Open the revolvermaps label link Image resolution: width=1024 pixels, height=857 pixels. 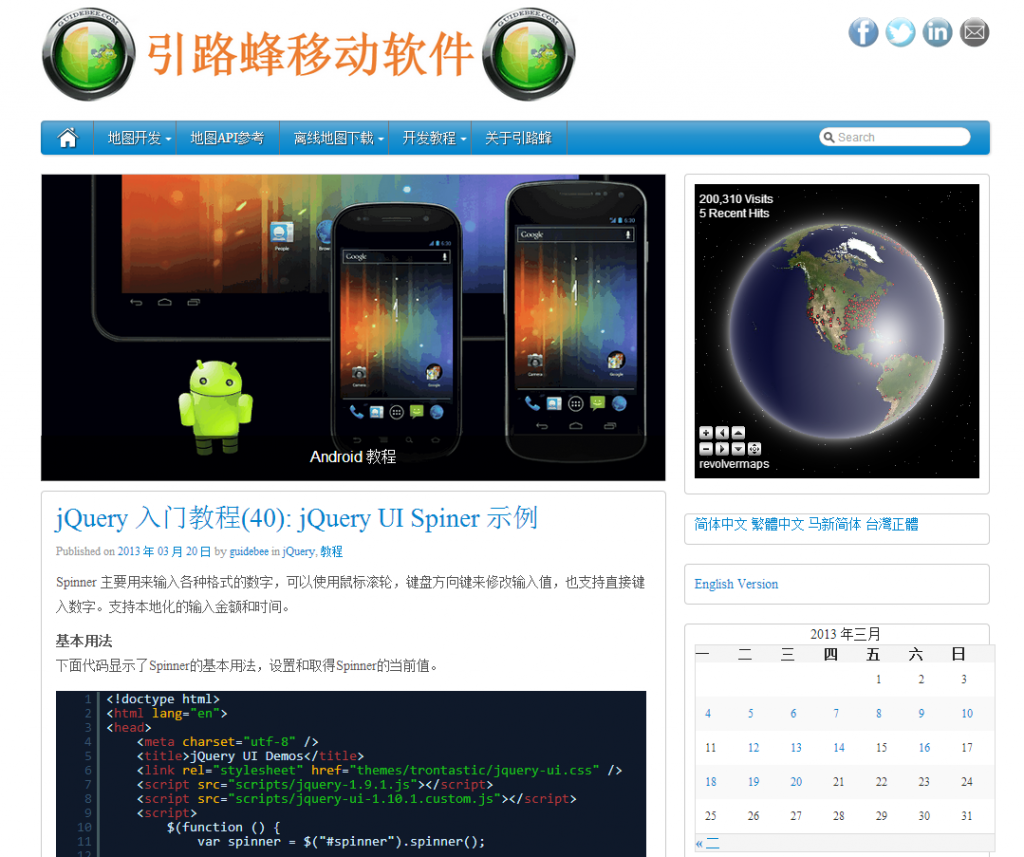(734, 464)
